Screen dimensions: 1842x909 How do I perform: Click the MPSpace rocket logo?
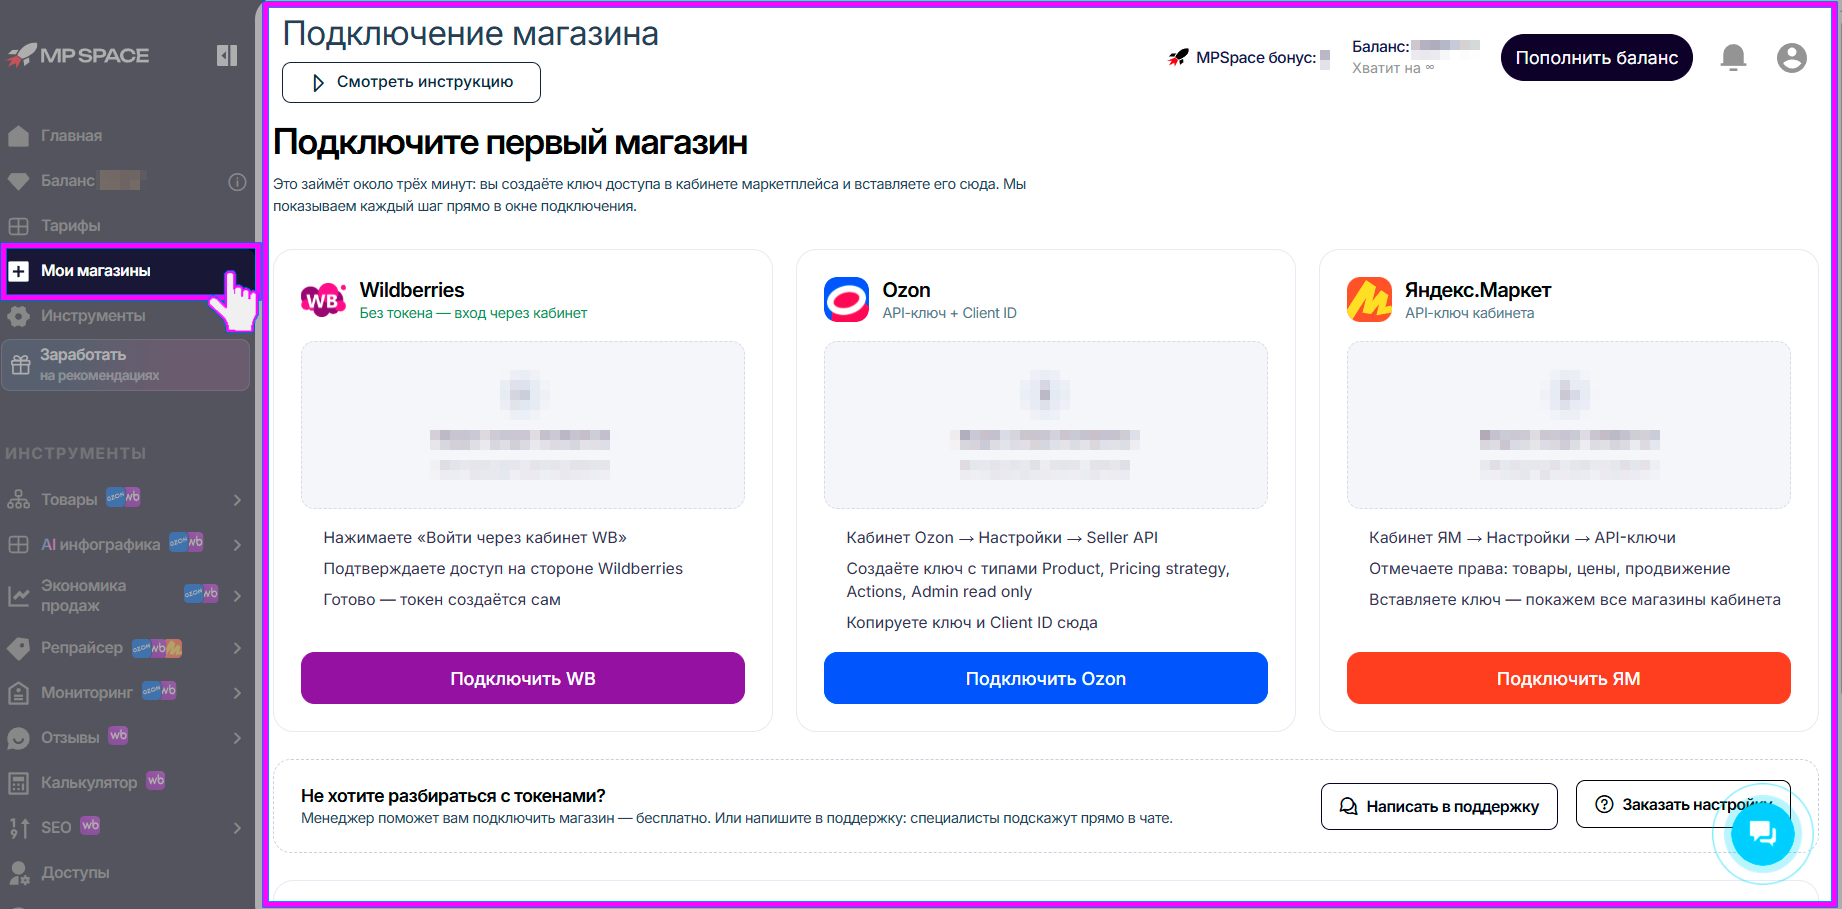coord(78,55)
